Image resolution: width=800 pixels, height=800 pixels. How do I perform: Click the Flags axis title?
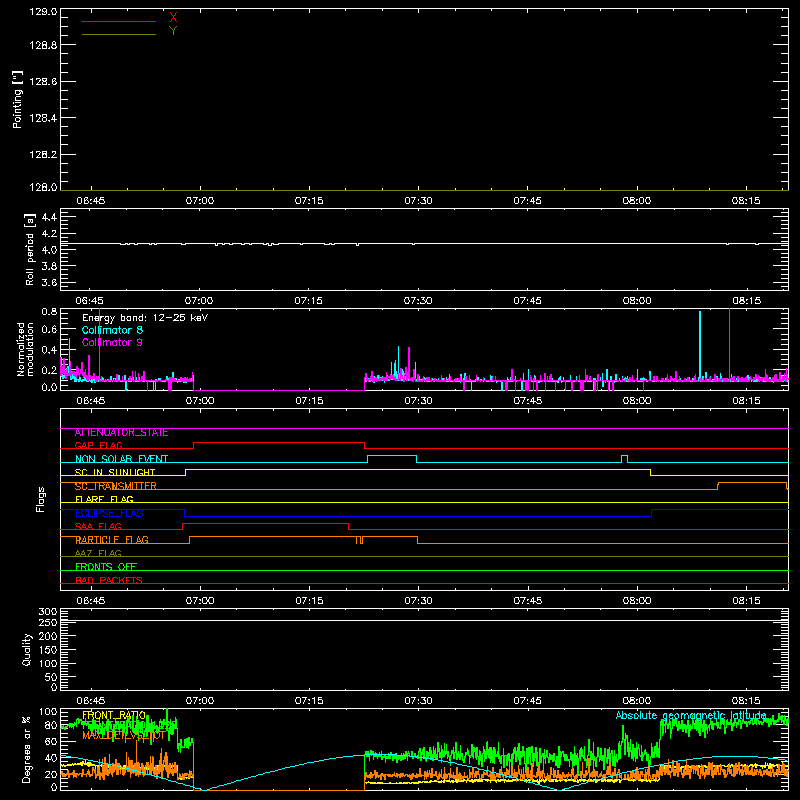41,499
